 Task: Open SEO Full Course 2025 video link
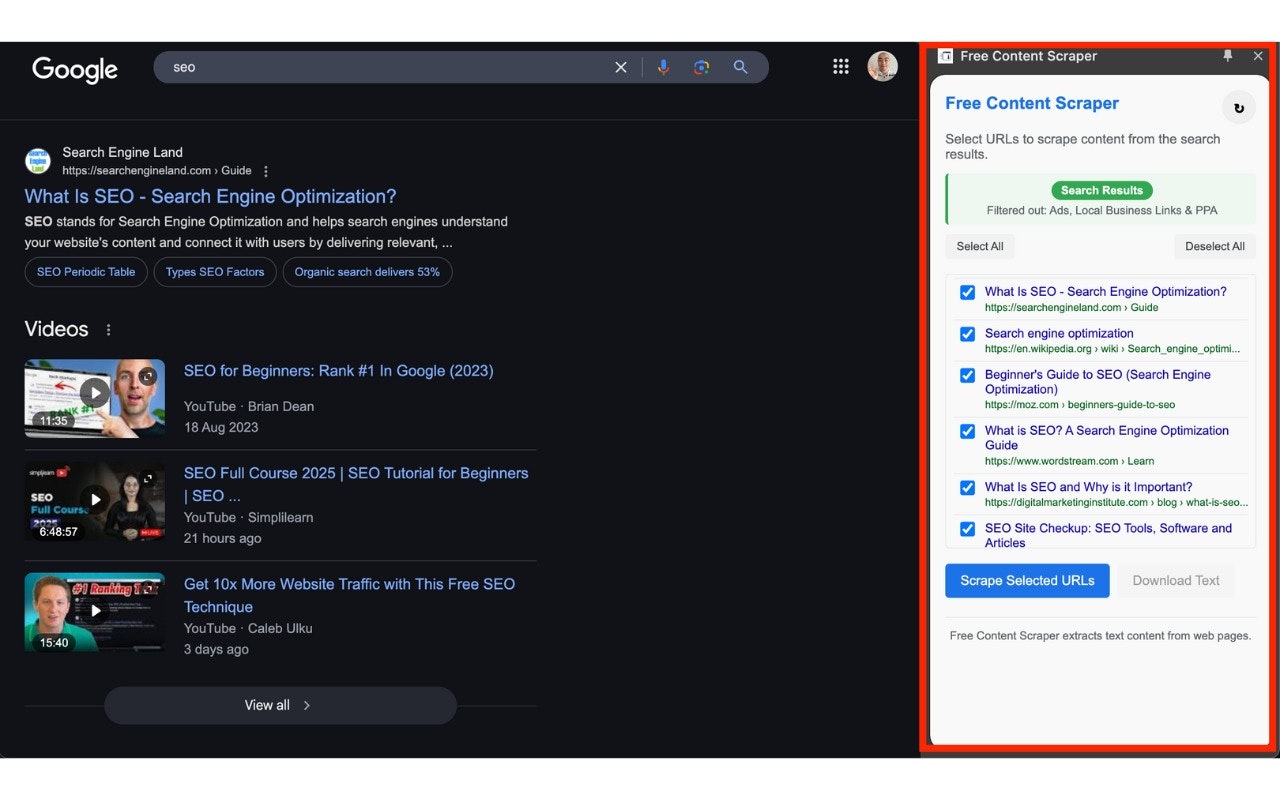tap(356, 484)
